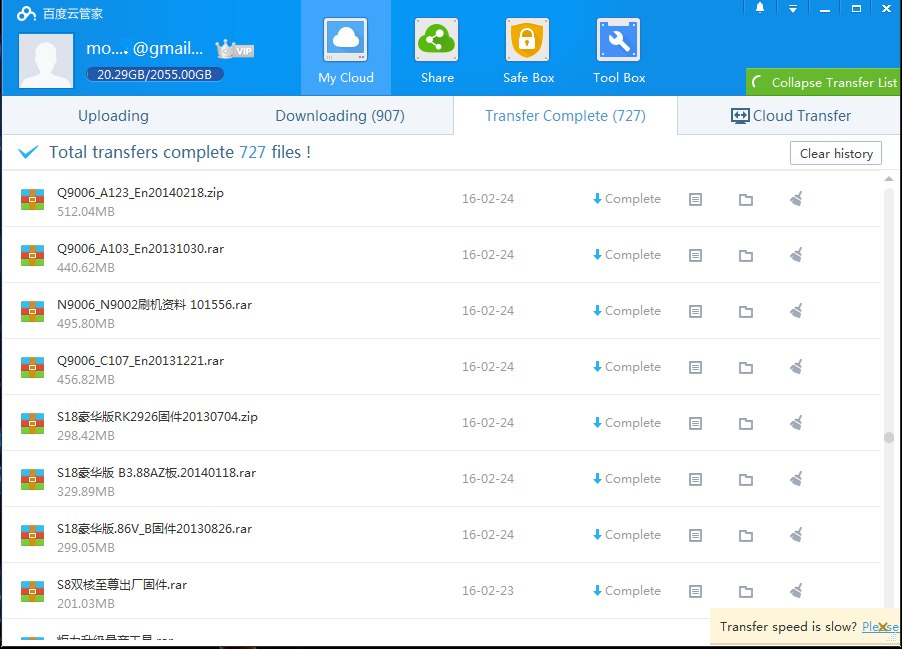Image resolution: width=902 pixels, height=649 pixels.
Task: Open file details for S18 B3.88AZ 20140118.rar
Action: [695, 479]
